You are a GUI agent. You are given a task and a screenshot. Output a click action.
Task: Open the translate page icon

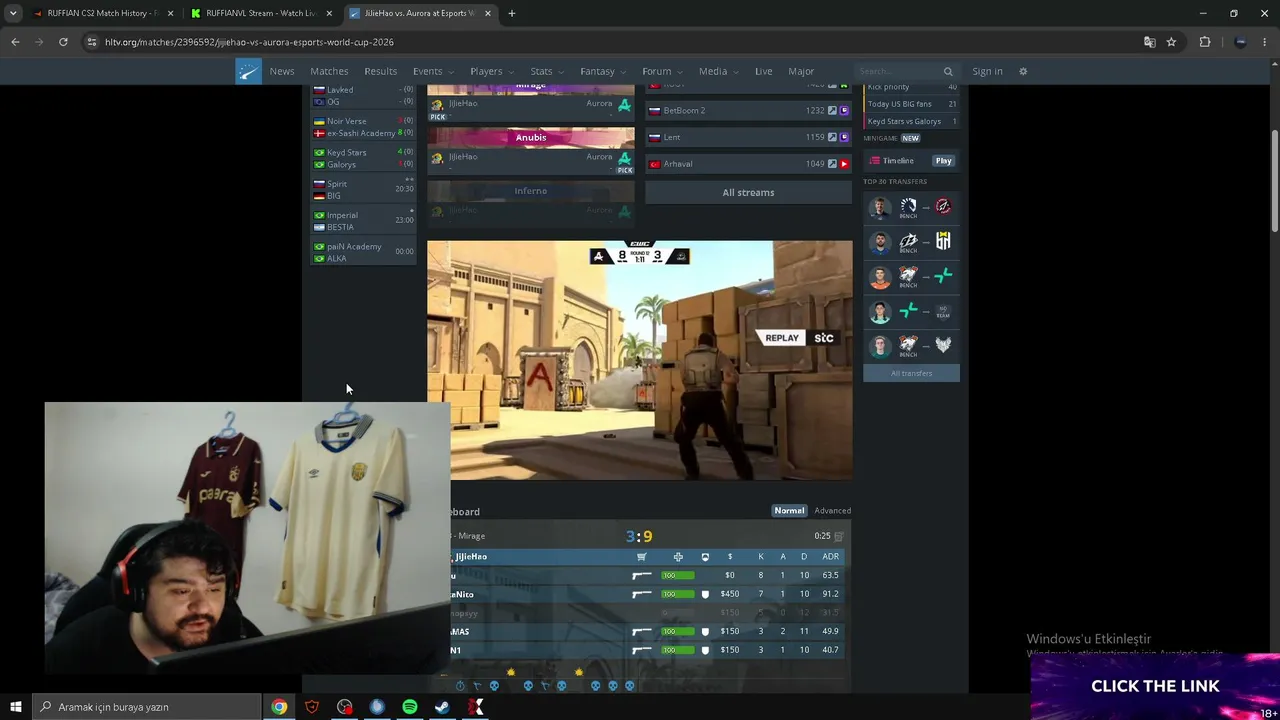1149,42
